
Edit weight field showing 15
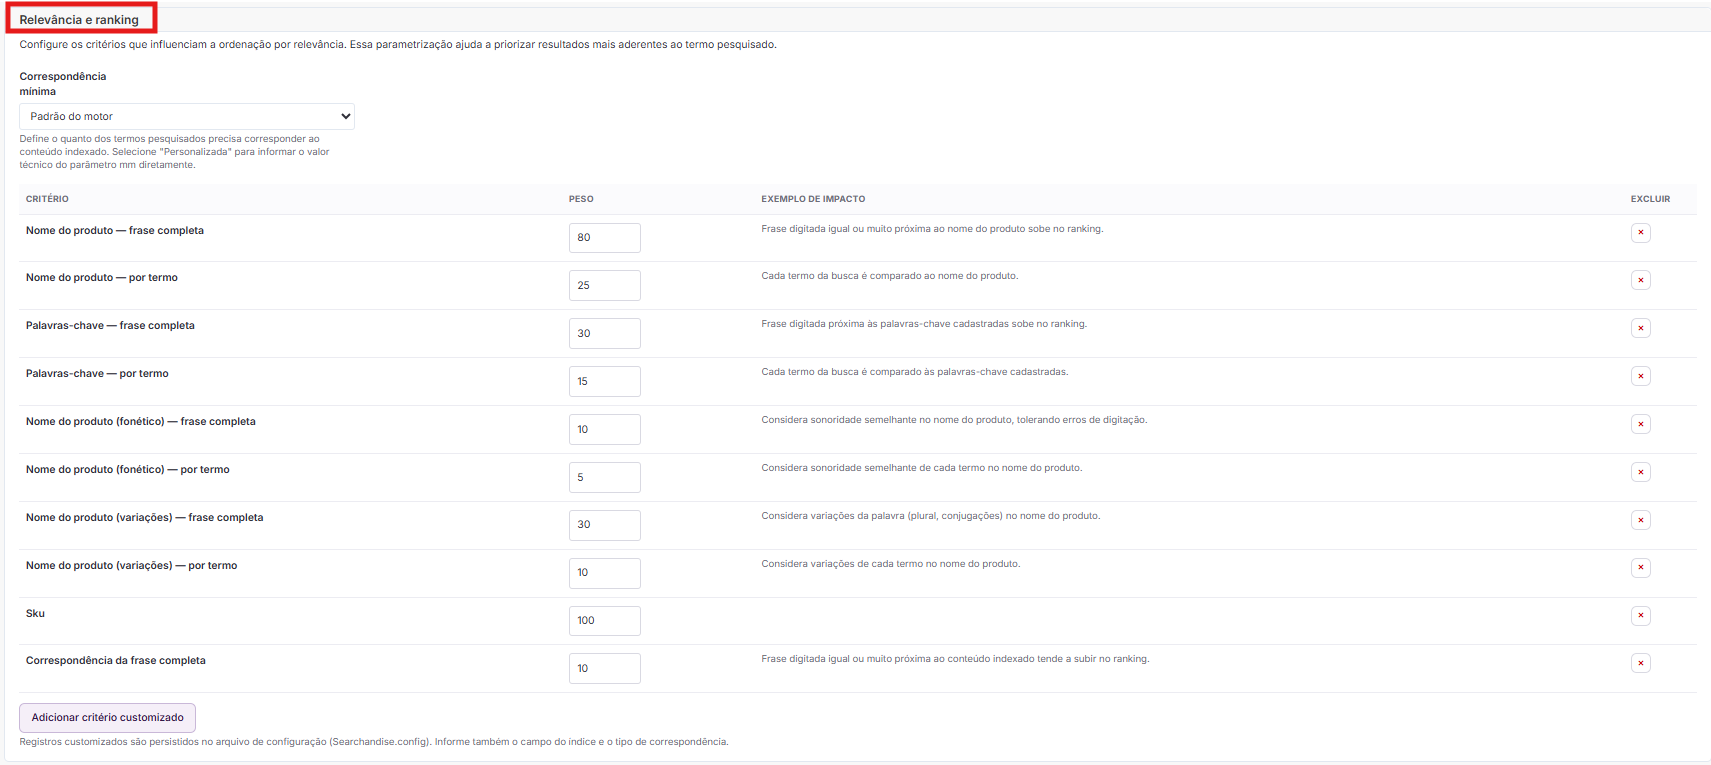click(x=605, y=381)
